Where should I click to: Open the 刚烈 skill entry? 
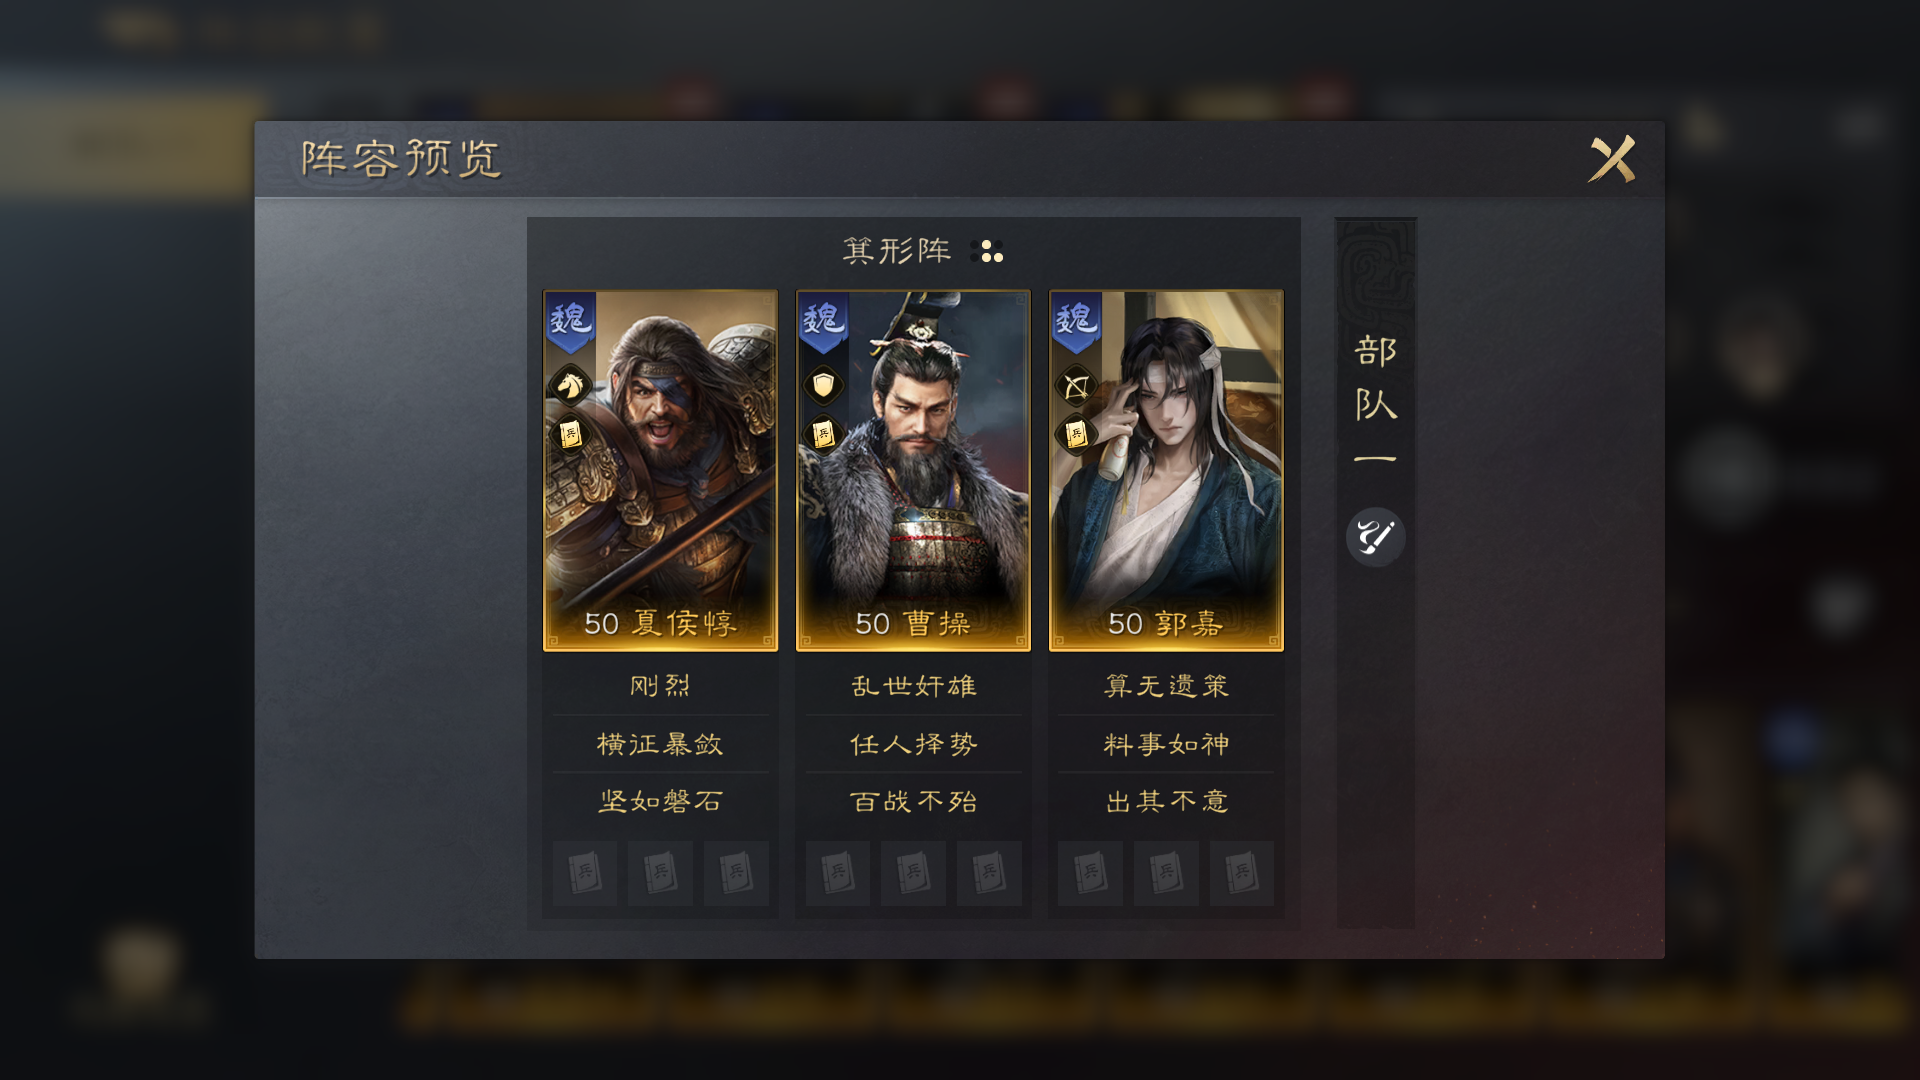[x=660, y=686]
